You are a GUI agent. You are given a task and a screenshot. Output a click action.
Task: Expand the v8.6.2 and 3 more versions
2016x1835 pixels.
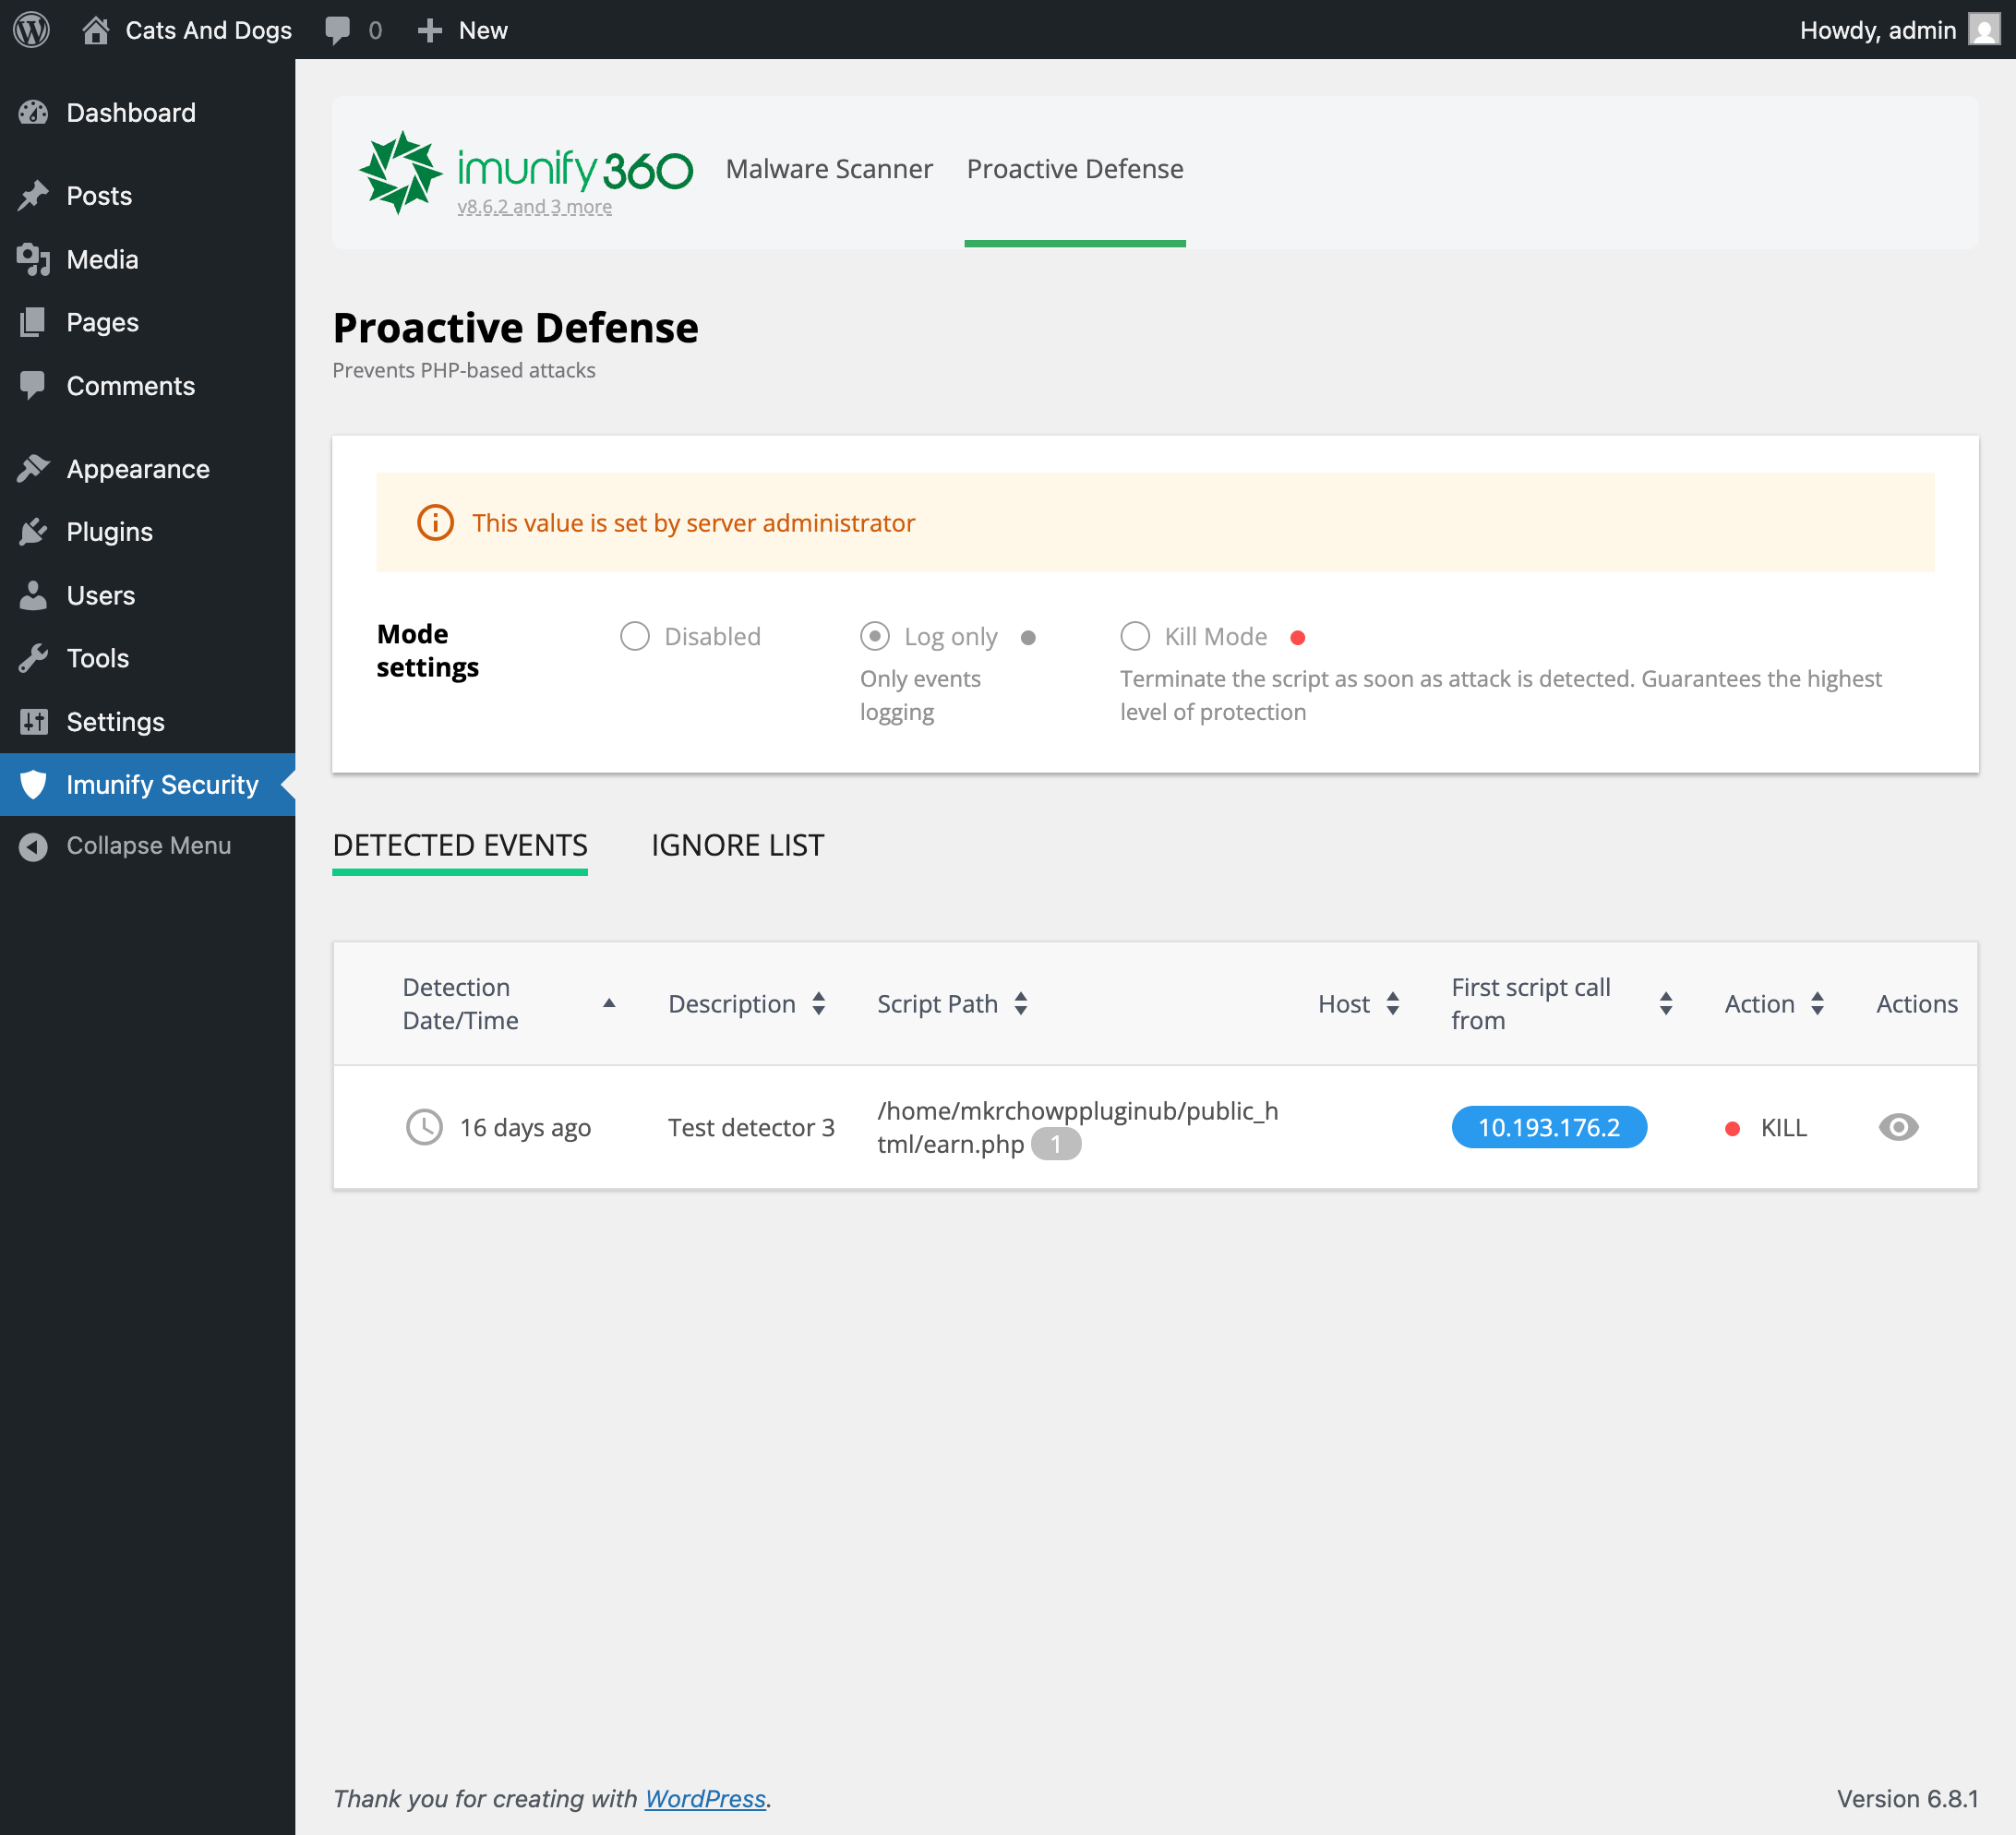[x=534, y=206]
